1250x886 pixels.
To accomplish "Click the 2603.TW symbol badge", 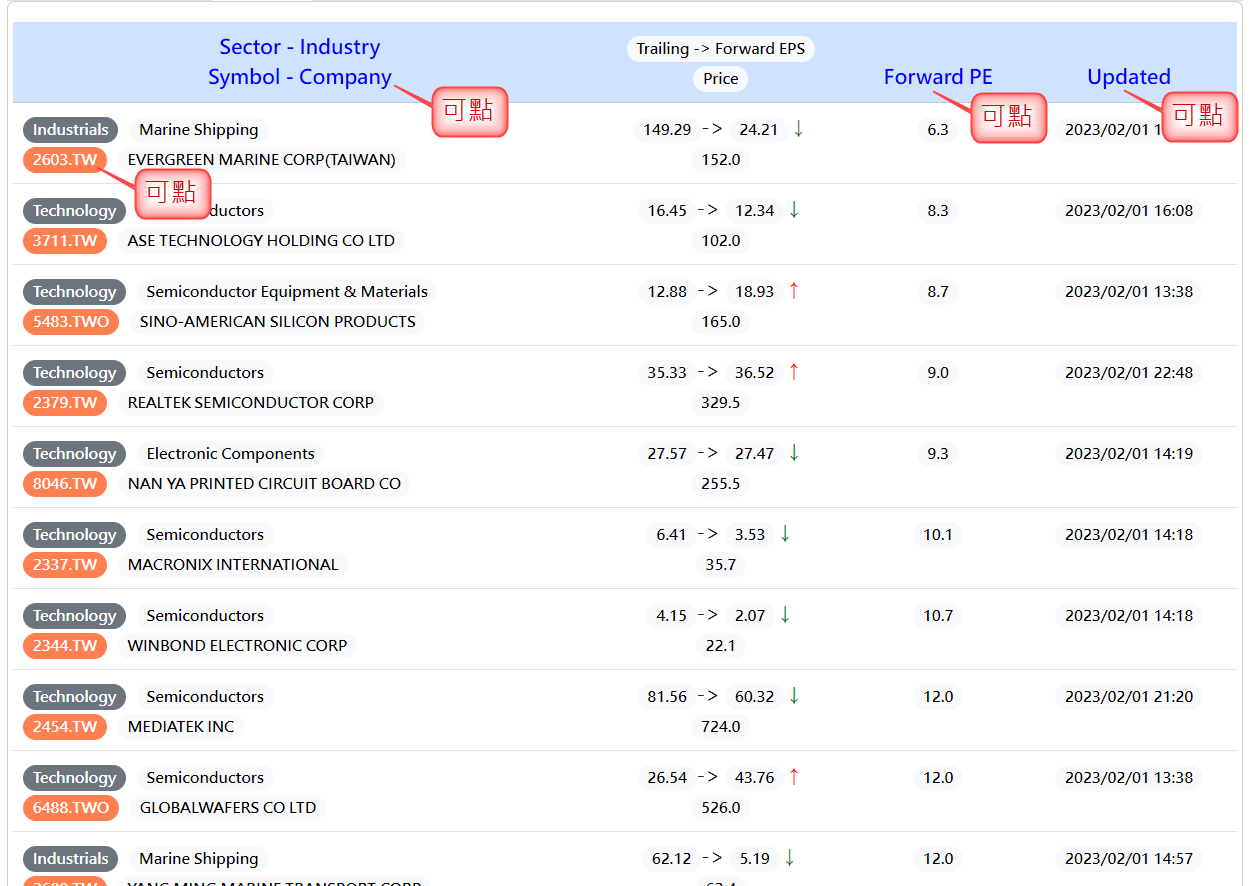I will pyautogui.click(x=64, y=160).
